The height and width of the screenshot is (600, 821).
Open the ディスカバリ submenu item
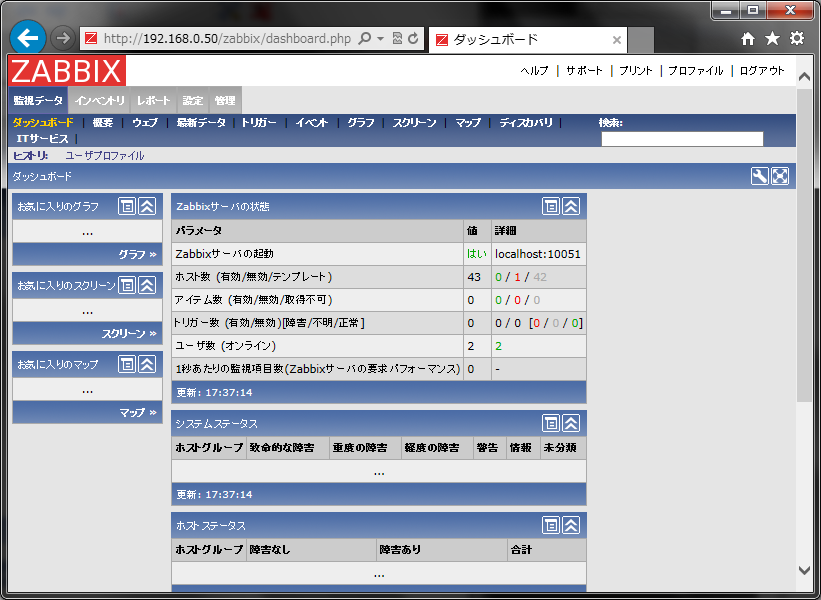click(526, 123)
